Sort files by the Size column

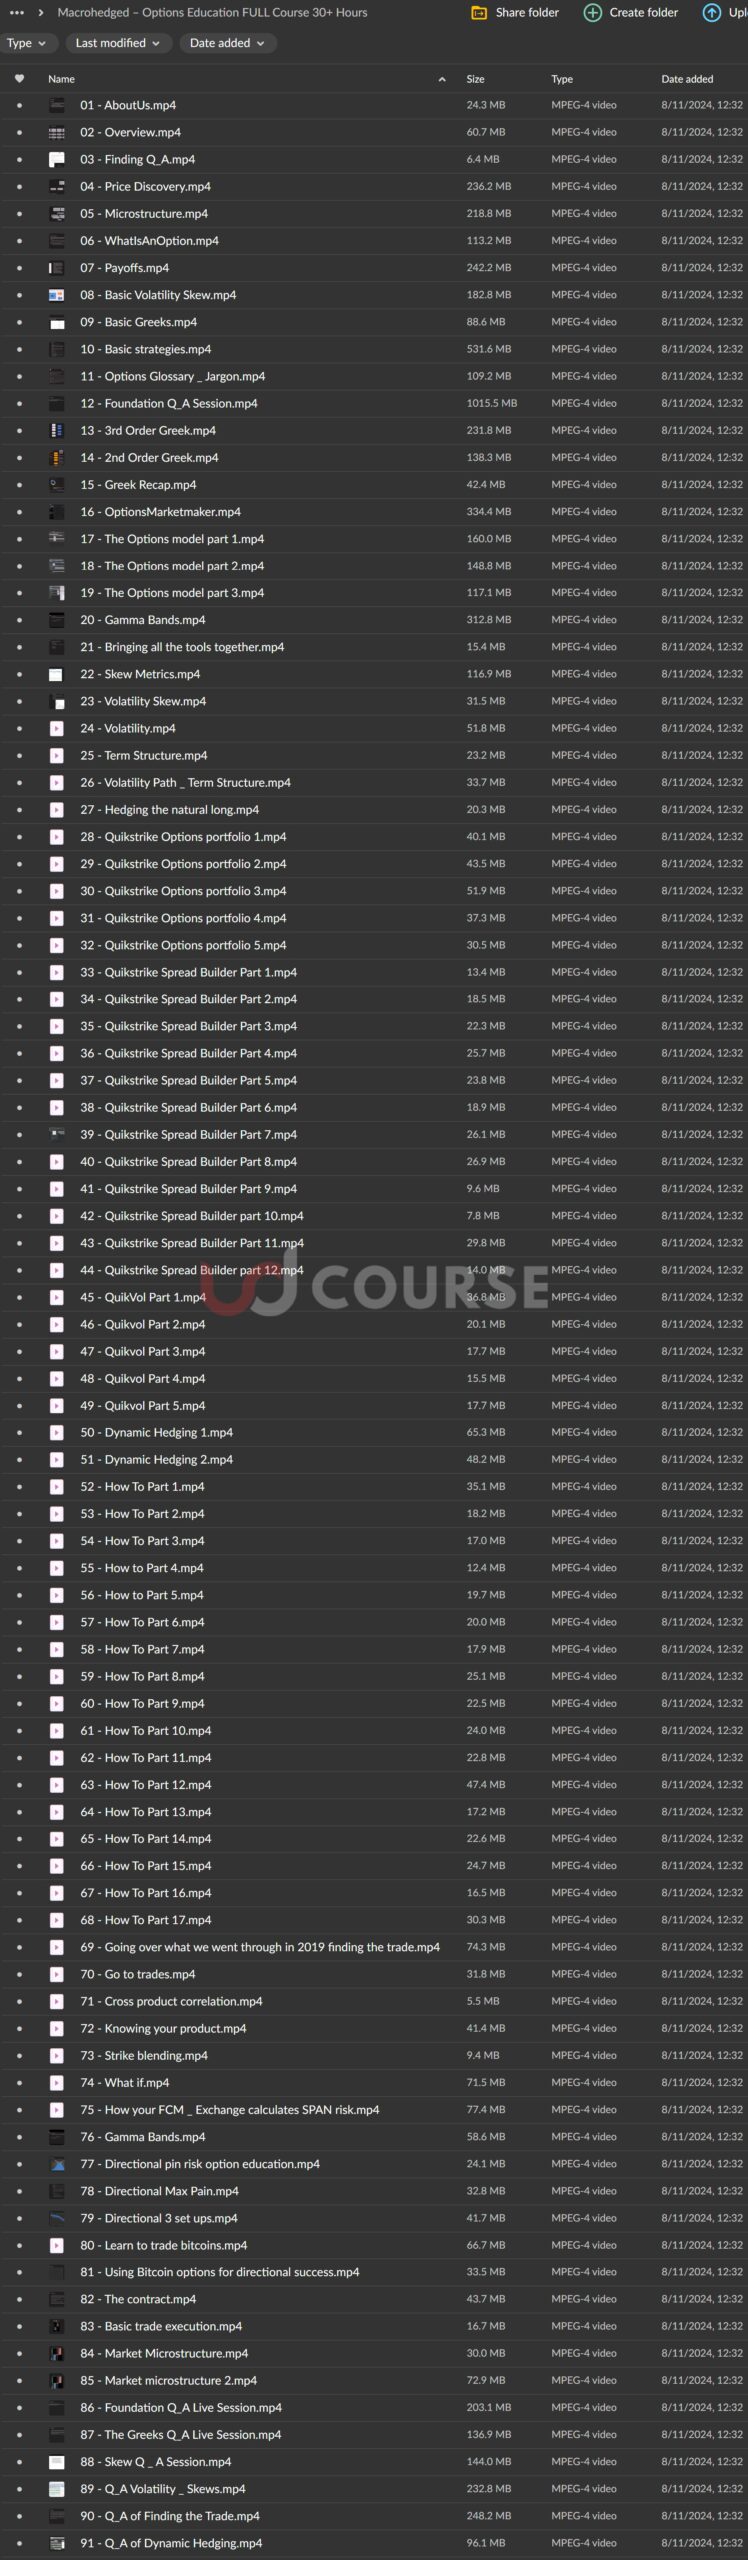(475, 79)
